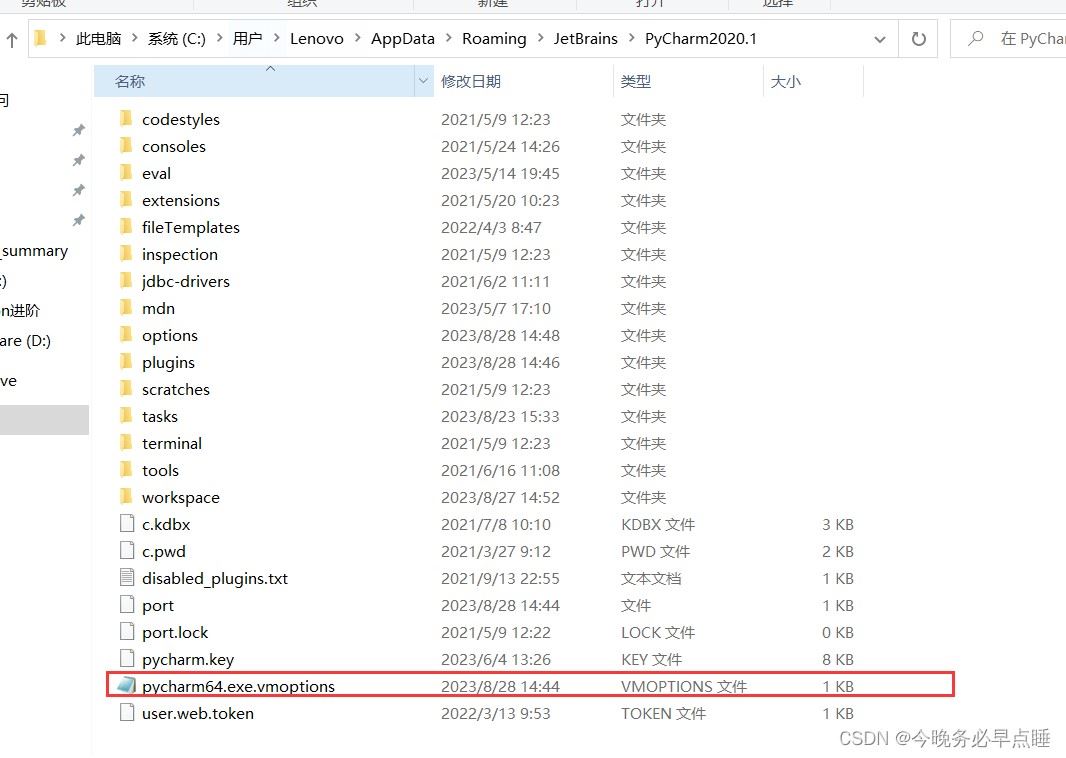1066x758 pixels.
Task: Select pycharm64.exe.vmoptions file icon
Action: (x=126, y=685)
